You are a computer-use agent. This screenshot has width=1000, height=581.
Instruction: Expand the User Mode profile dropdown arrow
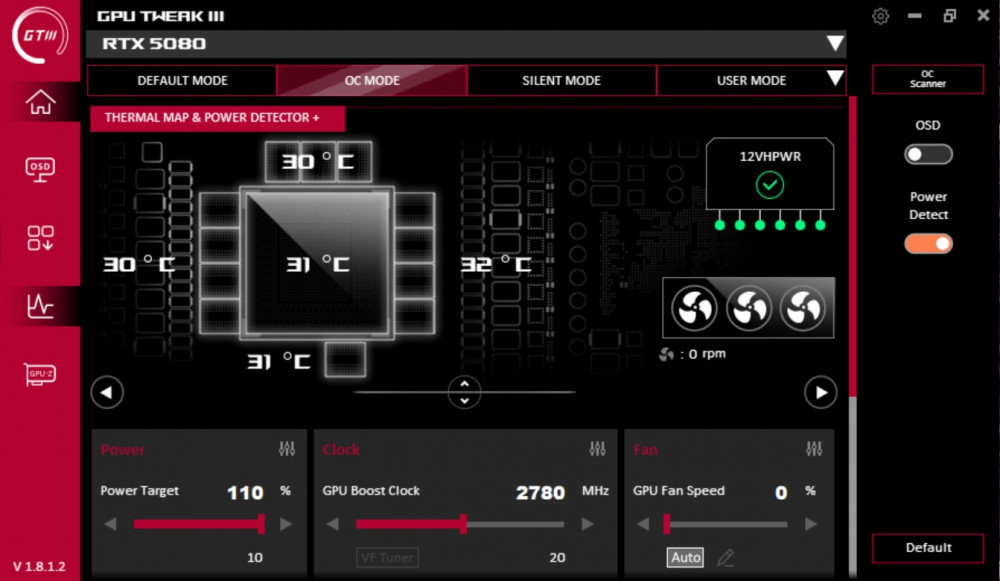pyautogui.click(x=835, y=78)
